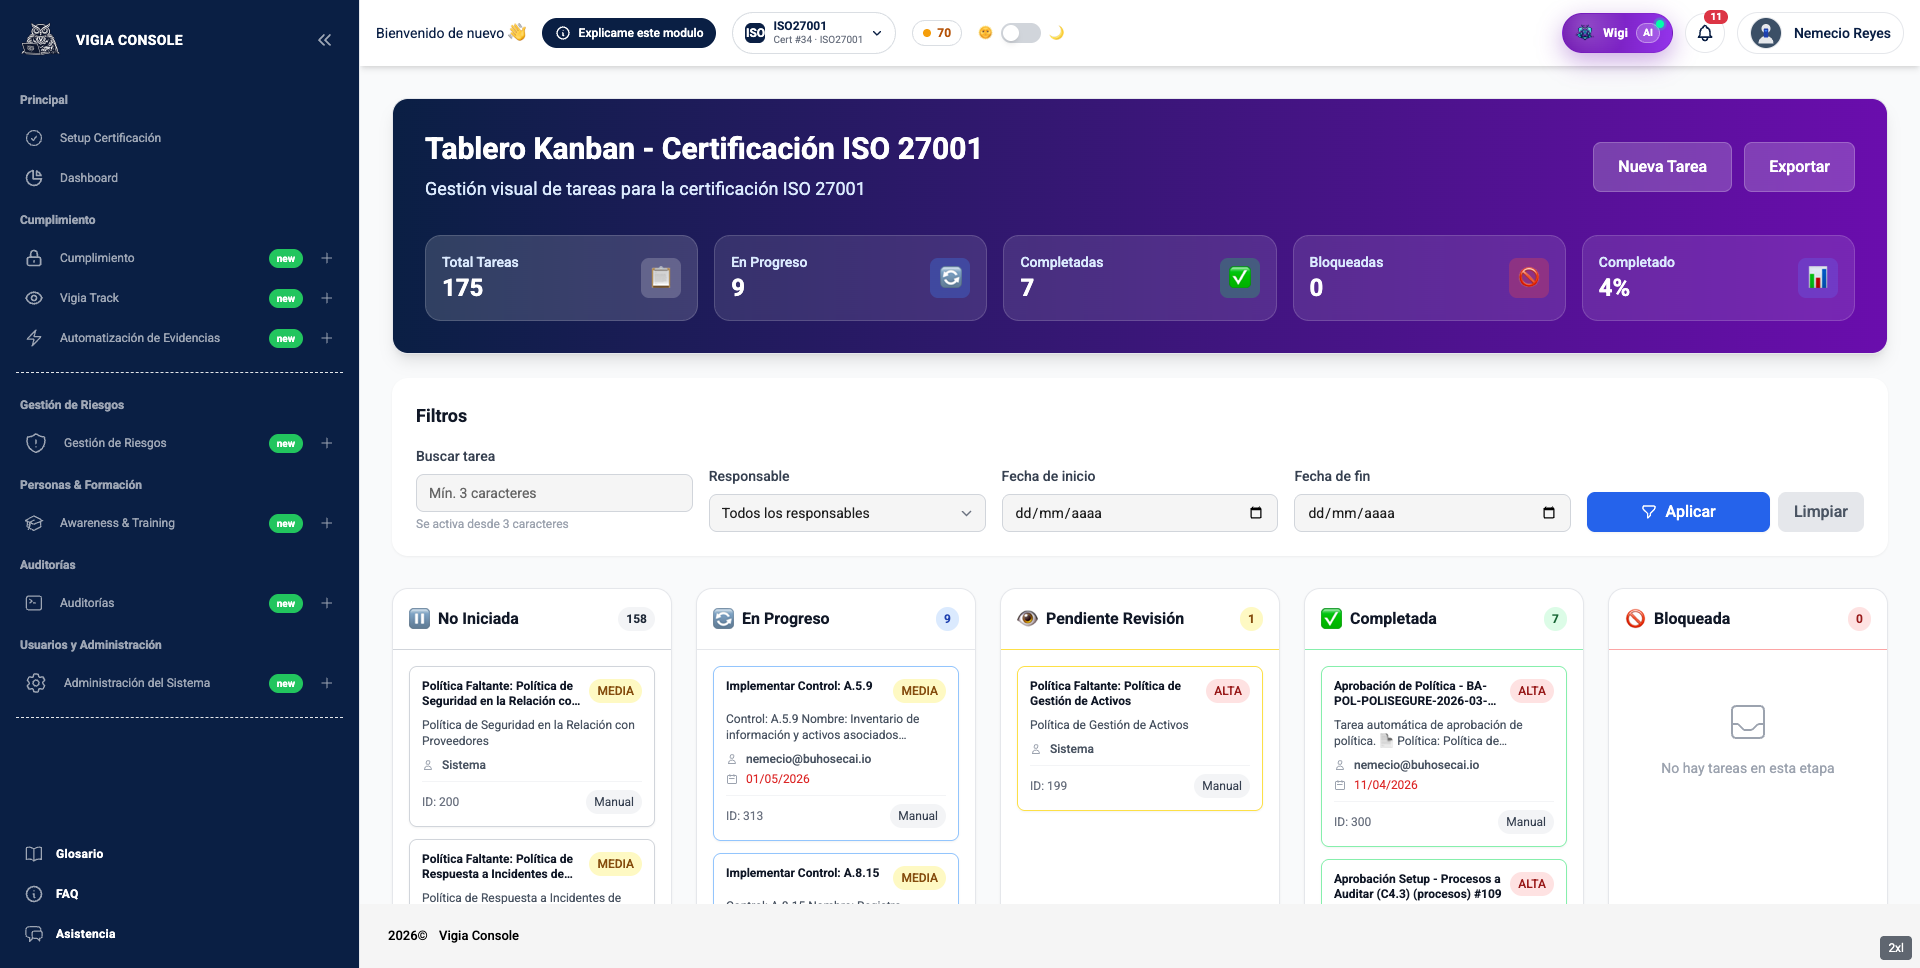This screenshot has height=968, width=1920.
Task: Open the Todos los responsables dropdown
Action: click(847, 513)
